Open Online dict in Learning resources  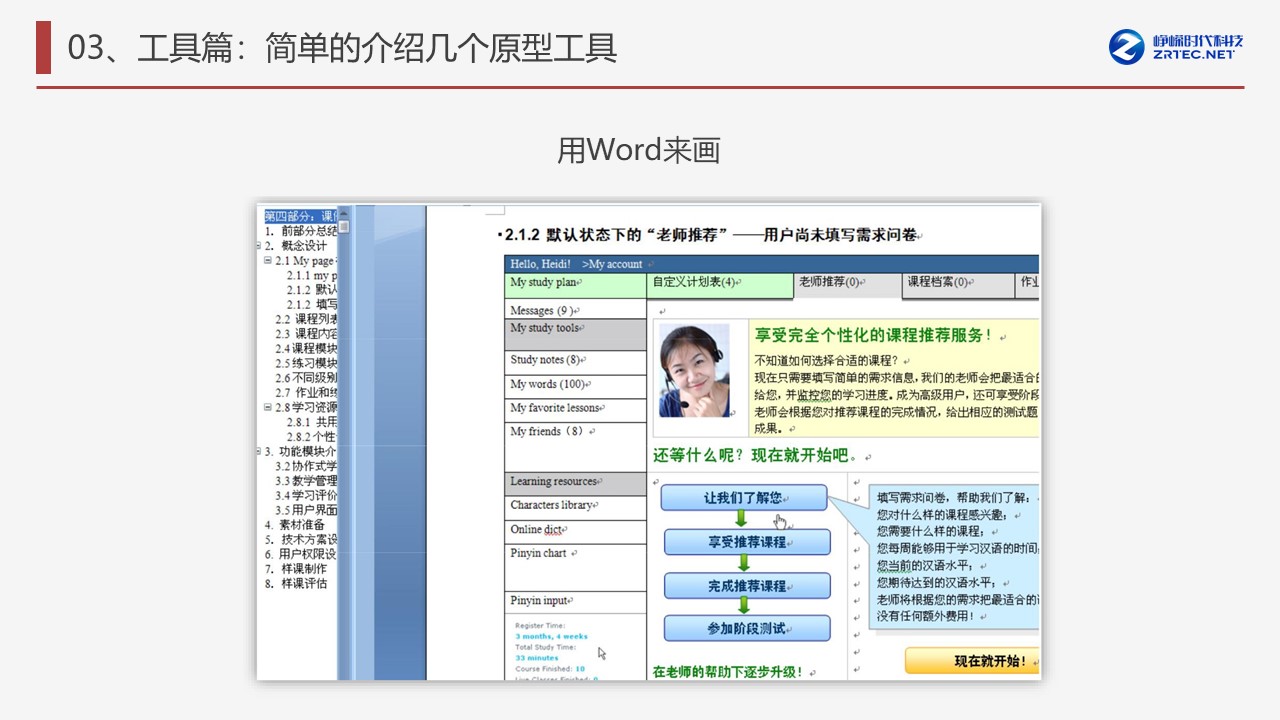538,530
